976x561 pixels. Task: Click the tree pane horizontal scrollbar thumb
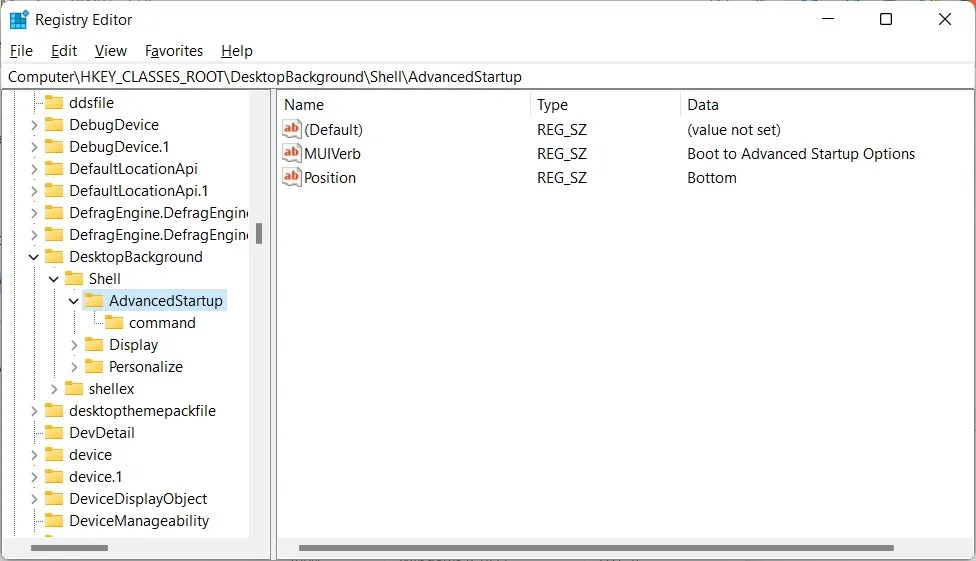click(69, 548)
